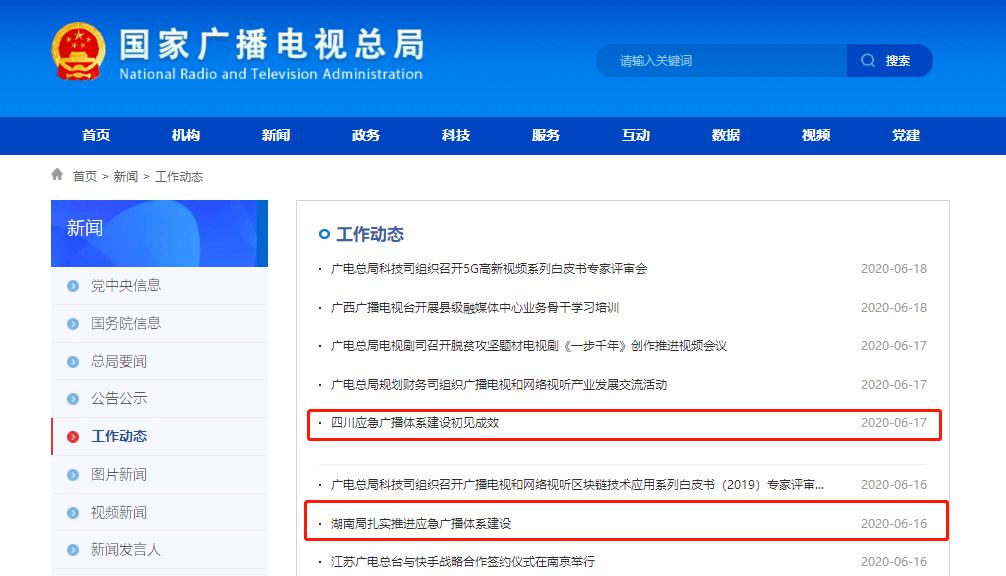The width and height of the screenshot is (1006, 576).
Task: Click the home icon in breadcrumb
Action: point(57,174)
